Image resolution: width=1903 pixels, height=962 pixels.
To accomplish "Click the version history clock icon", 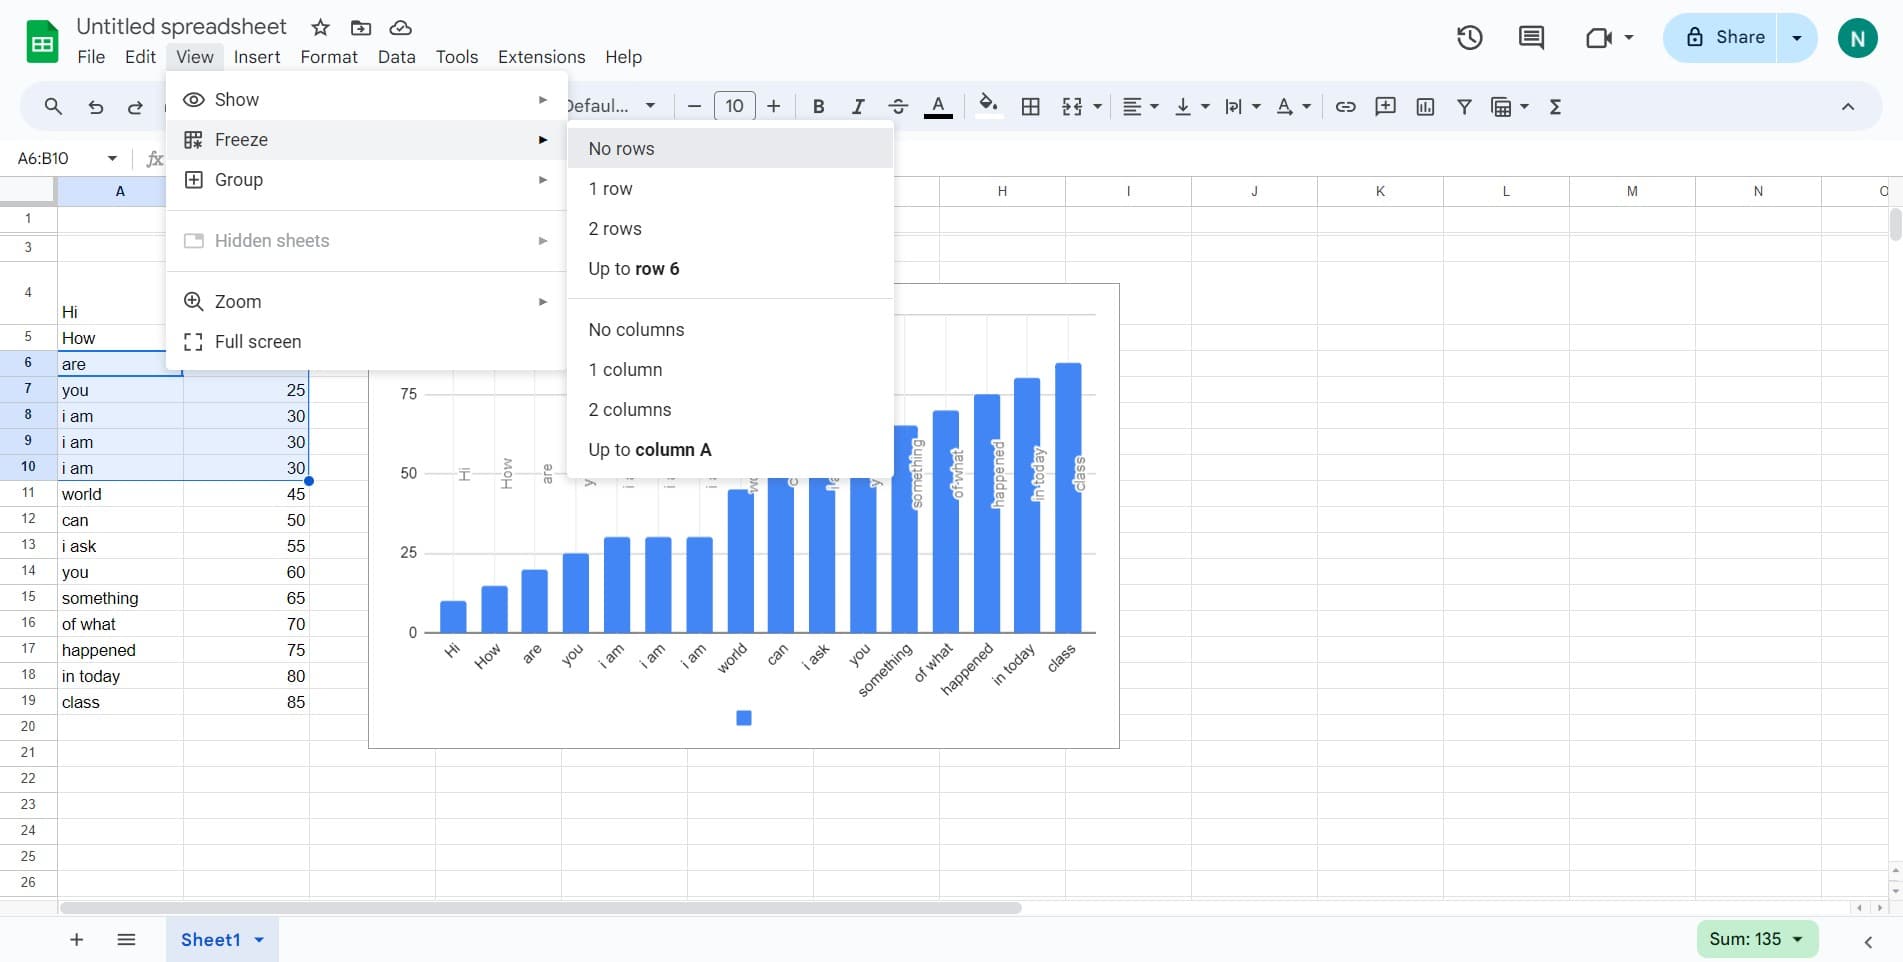I will [x=1469, y=38].
